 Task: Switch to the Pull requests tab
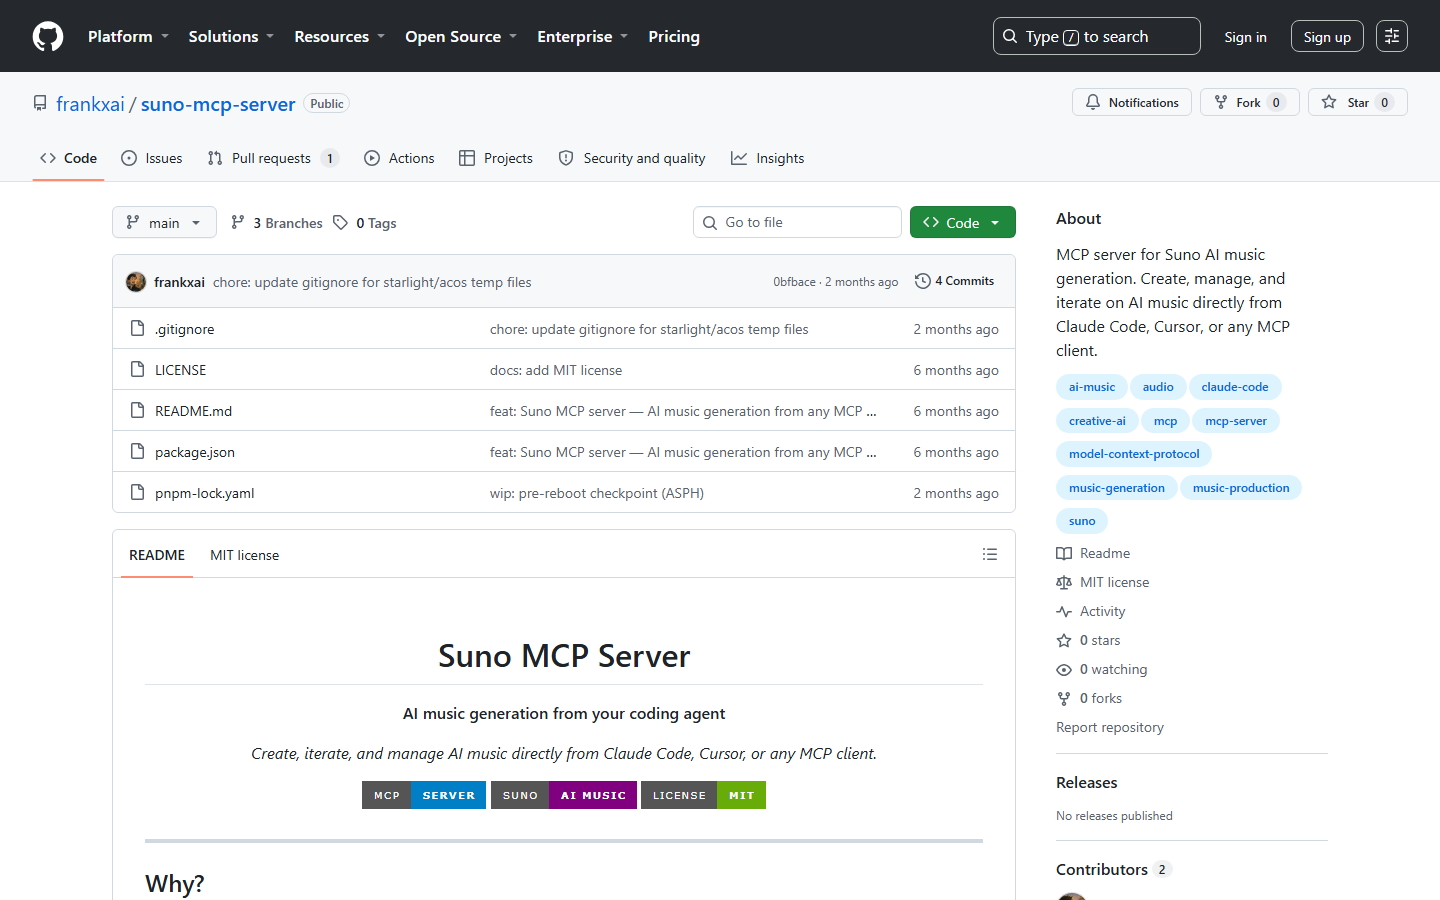pos(273,158)
